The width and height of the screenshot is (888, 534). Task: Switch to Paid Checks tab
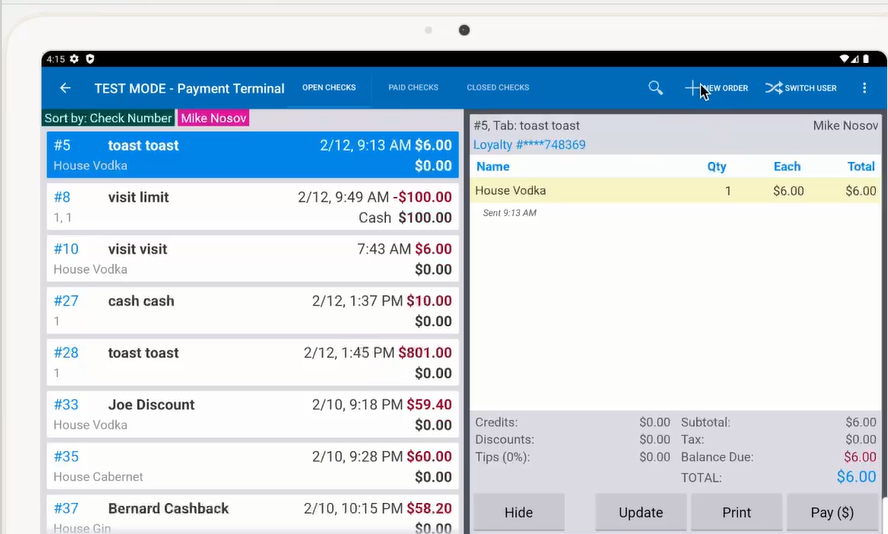(413, 87)
